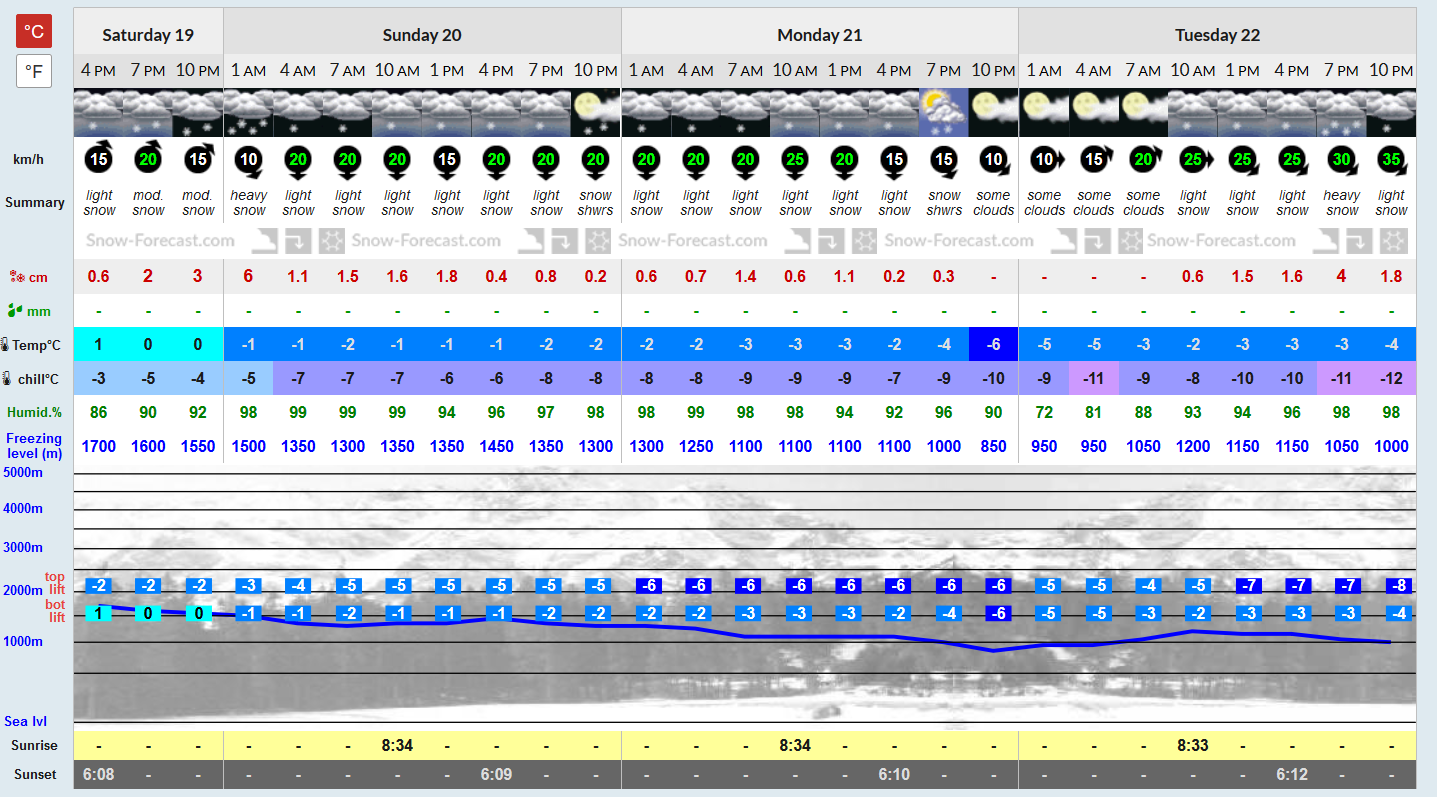1437x797 pixels.
Task: Click Sunday 1 AM 6 cm snowfall value
Action: (248, 277)
